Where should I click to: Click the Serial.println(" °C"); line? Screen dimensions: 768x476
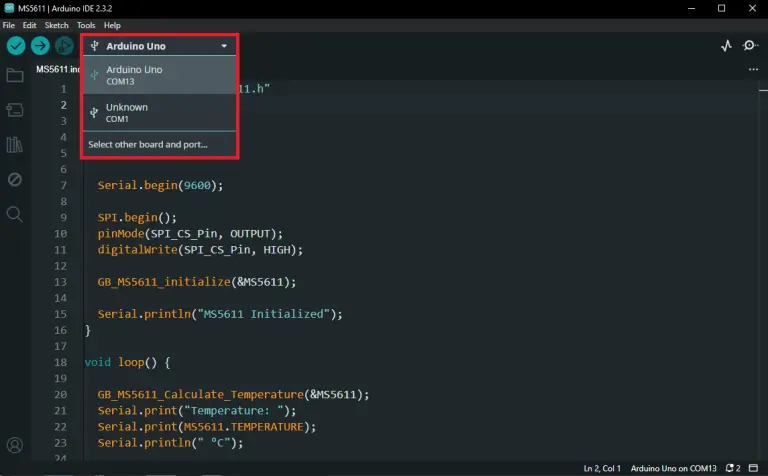pyautogui.click(x=170, y=443)
